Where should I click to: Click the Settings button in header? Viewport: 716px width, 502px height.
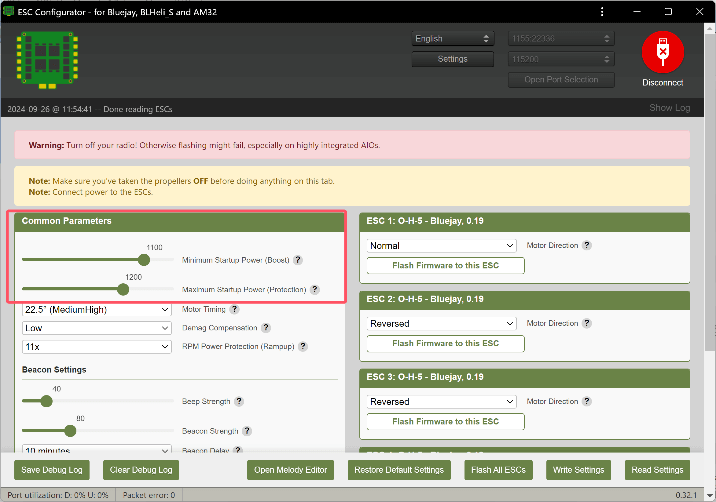click(x=453, y=59)
